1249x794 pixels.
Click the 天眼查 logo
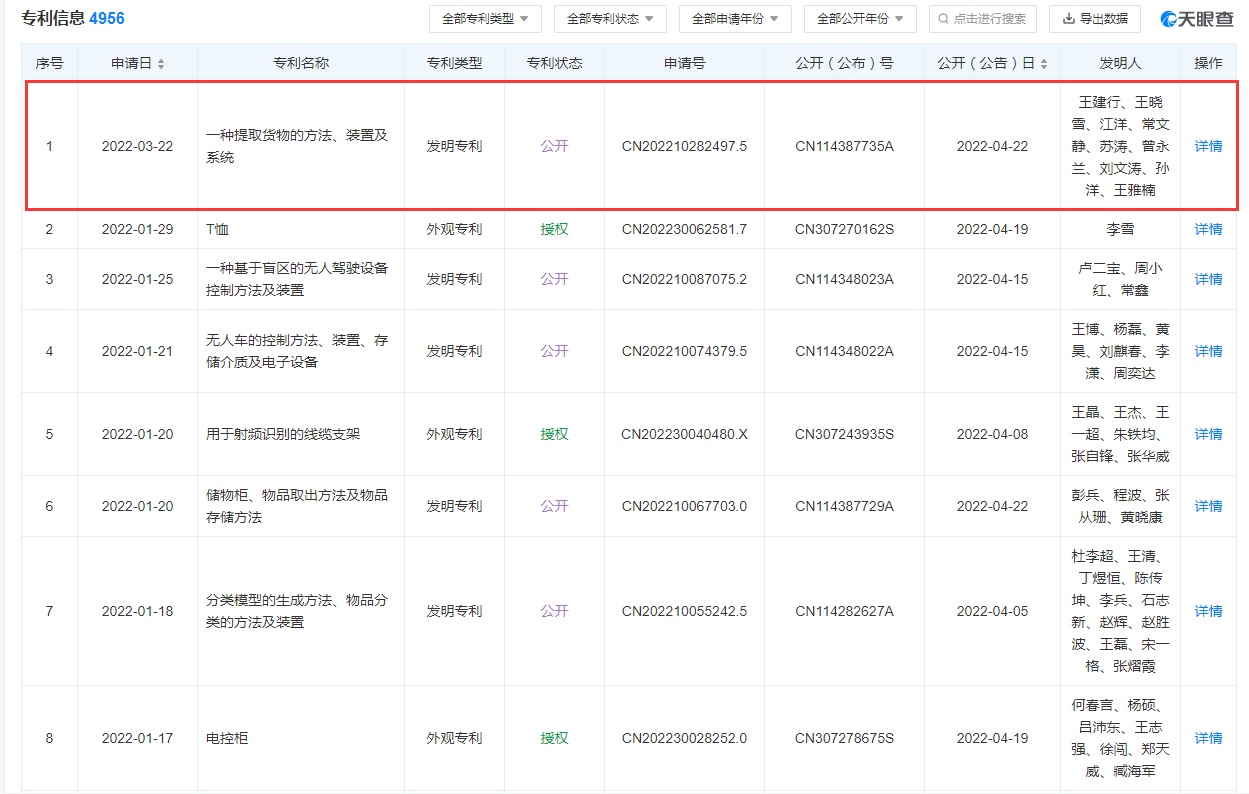[1197, 19]
